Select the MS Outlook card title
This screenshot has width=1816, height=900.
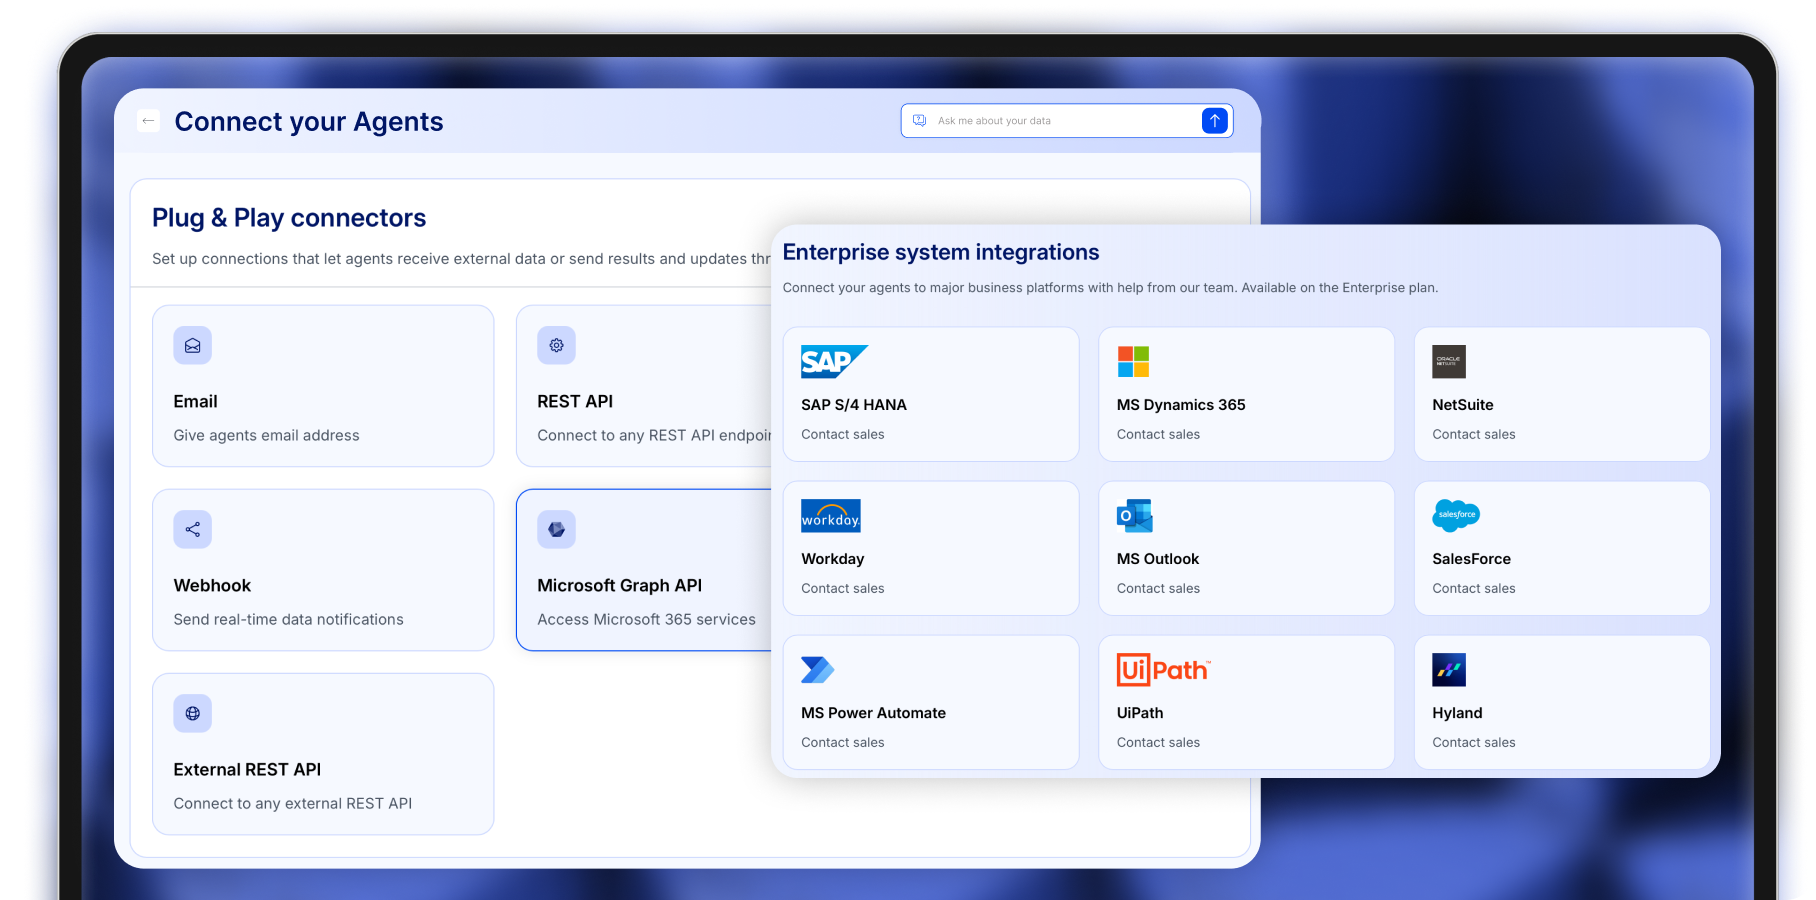[1158, 559]
